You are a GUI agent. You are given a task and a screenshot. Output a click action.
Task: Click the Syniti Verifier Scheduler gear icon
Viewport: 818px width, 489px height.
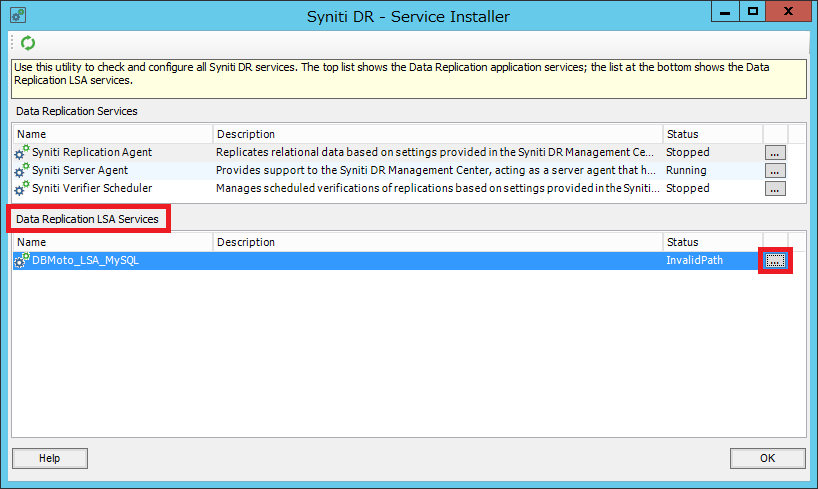point(21,188)
